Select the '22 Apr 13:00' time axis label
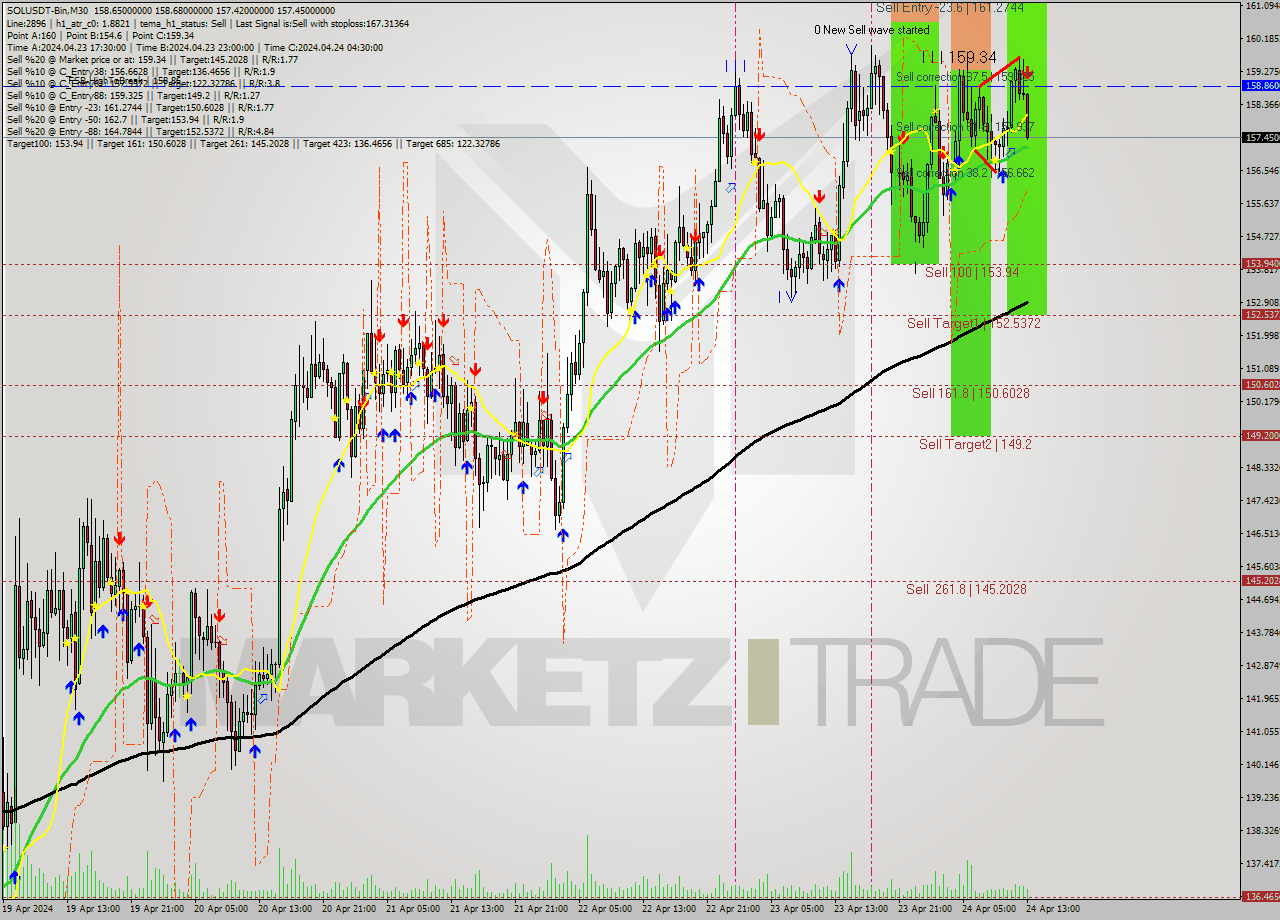The height and width of the screenshot is (920, 1280). coord(670,910)
